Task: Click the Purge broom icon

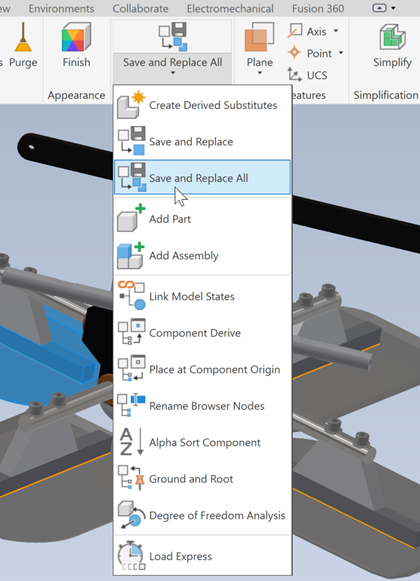Action: pos(23,37)
